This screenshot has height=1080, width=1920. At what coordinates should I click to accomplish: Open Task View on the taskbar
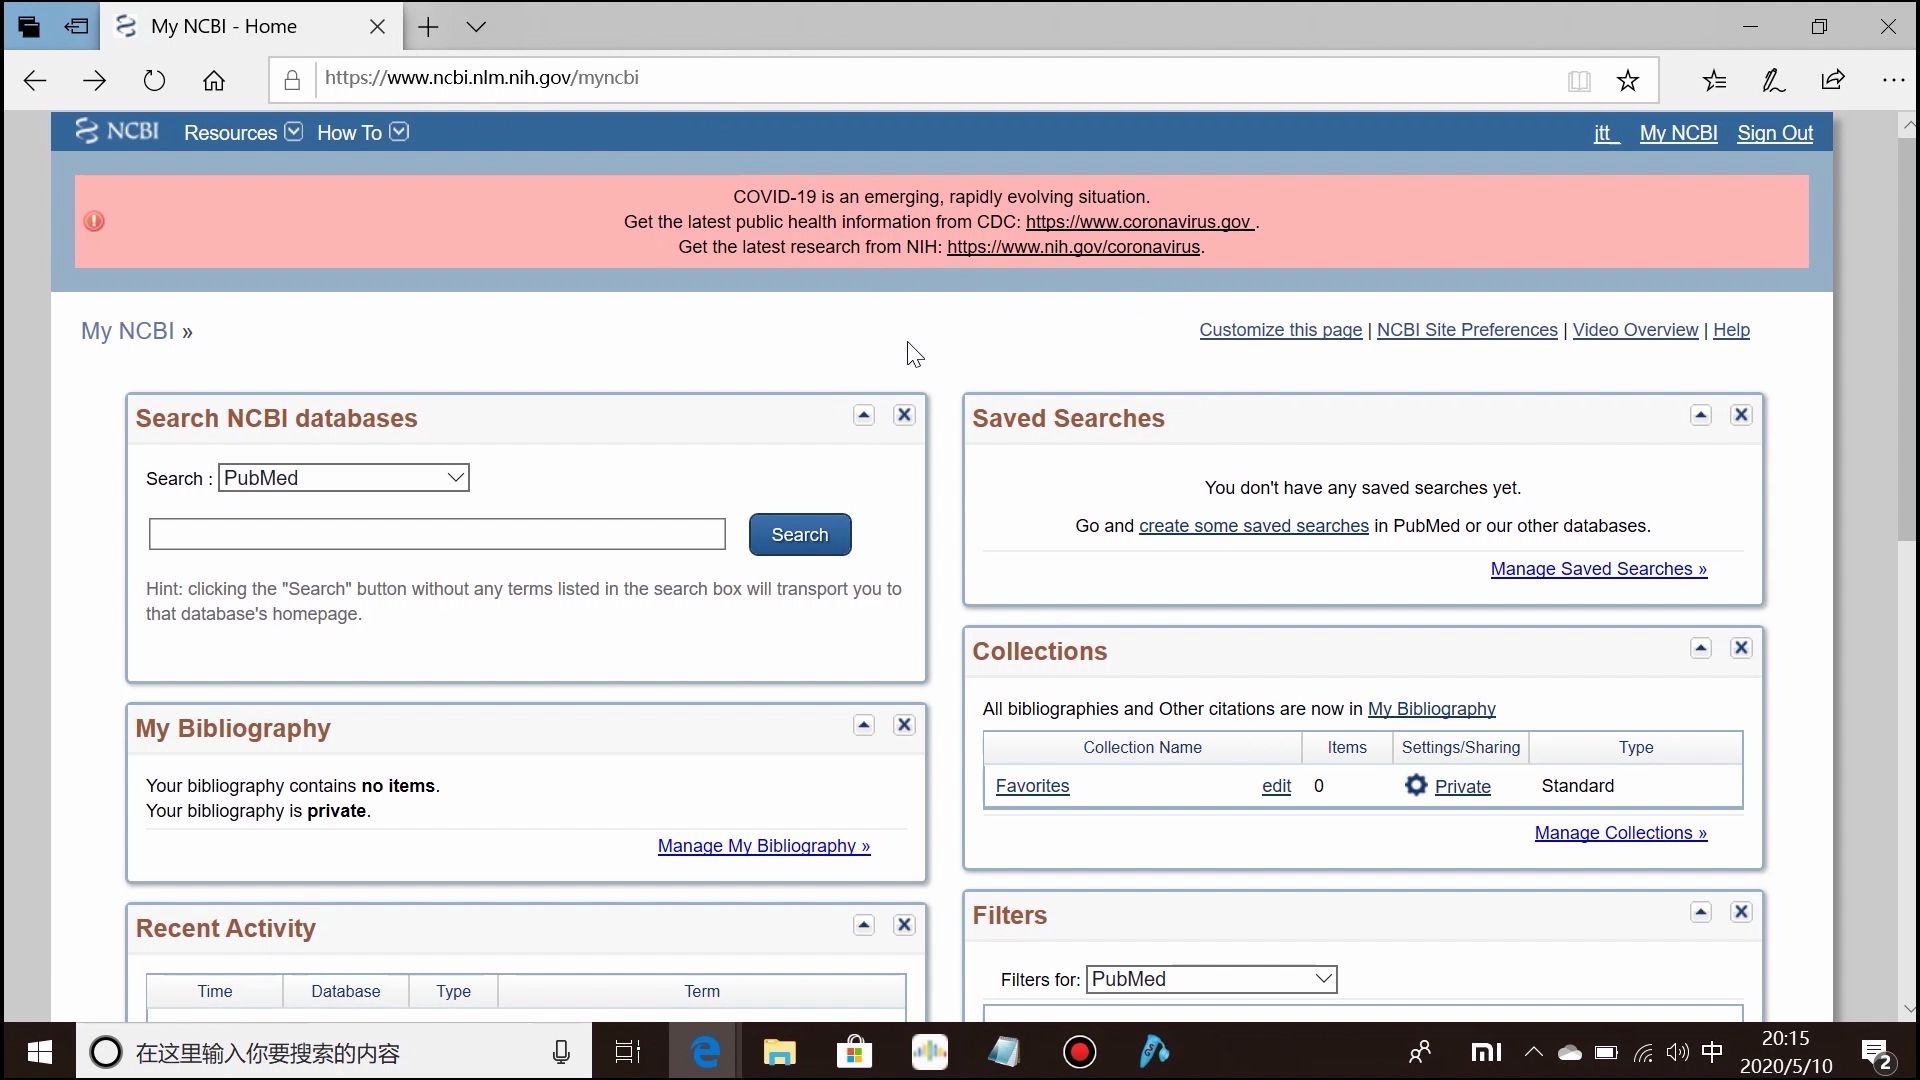[x=628, y=1052]
